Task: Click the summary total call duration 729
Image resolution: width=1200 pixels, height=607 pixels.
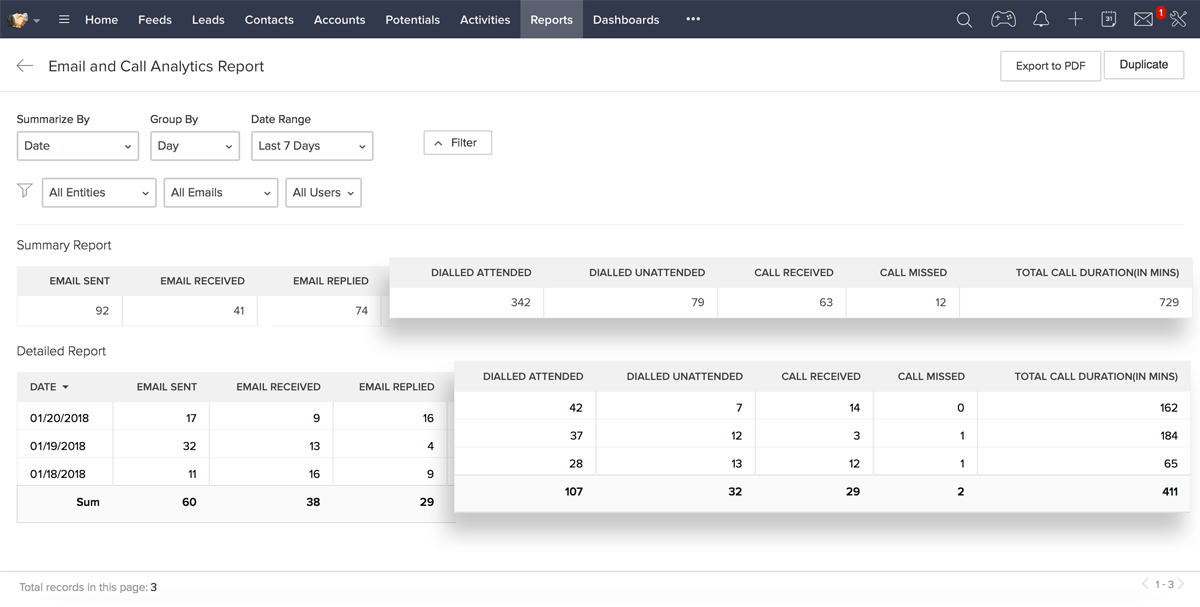Action: 1169,302
